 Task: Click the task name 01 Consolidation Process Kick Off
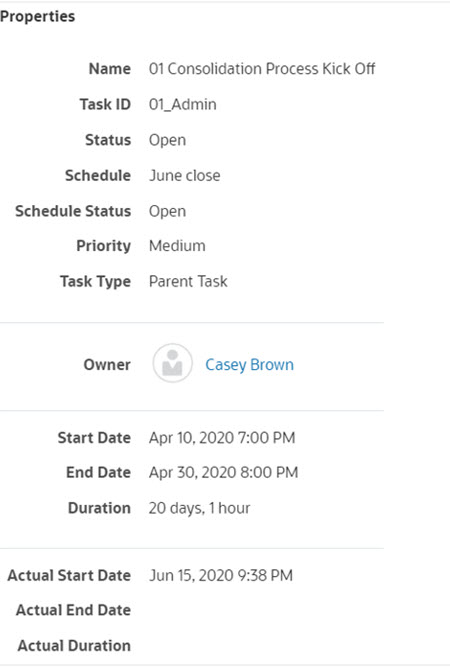tap(262, 68)
